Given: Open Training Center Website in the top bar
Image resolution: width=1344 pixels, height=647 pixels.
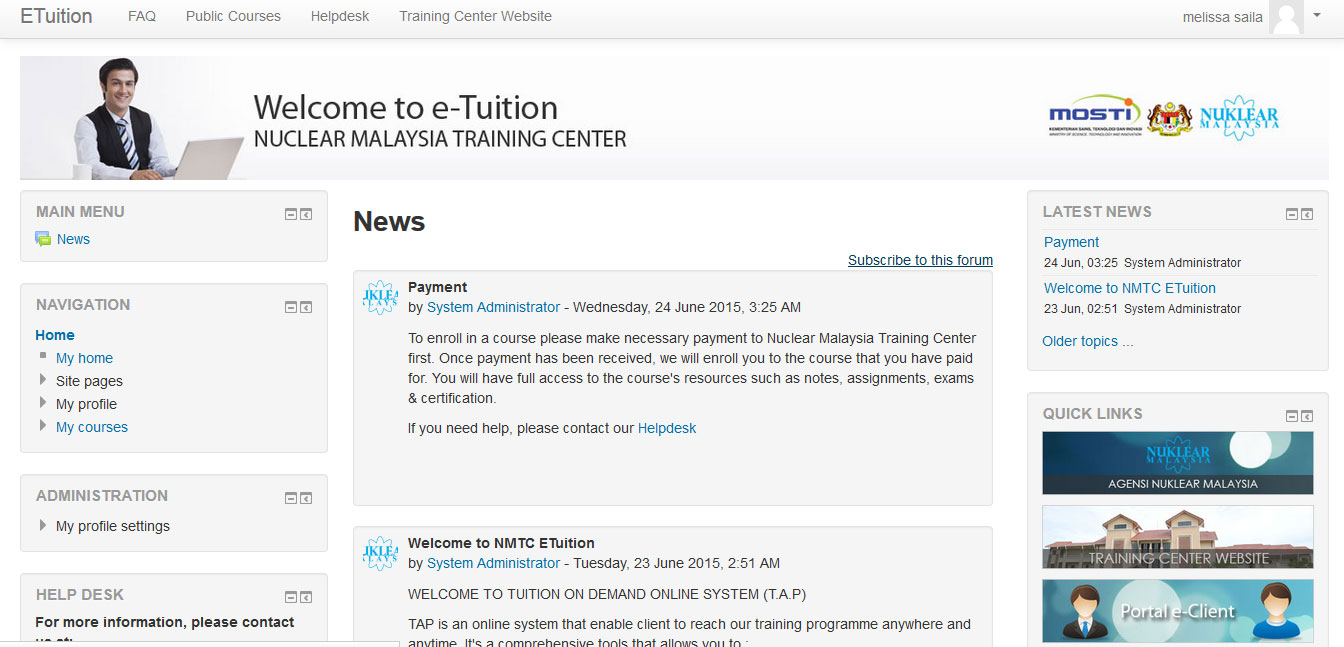Looking at the screenshot, I should click(x=475, y=16).
